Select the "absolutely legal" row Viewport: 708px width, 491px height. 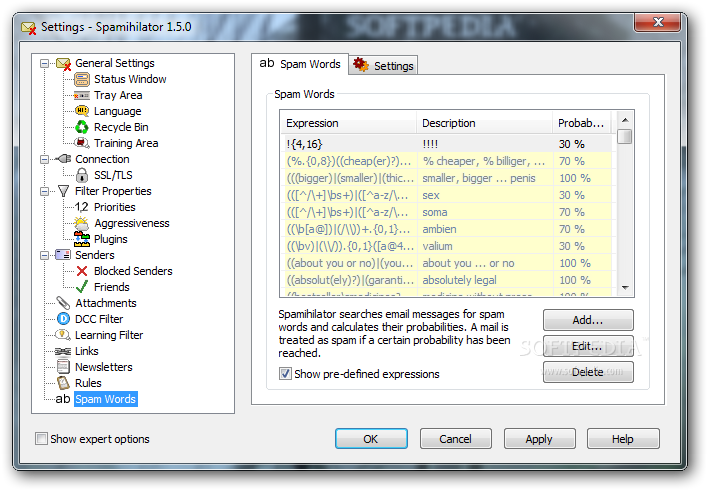pos(446,281)
